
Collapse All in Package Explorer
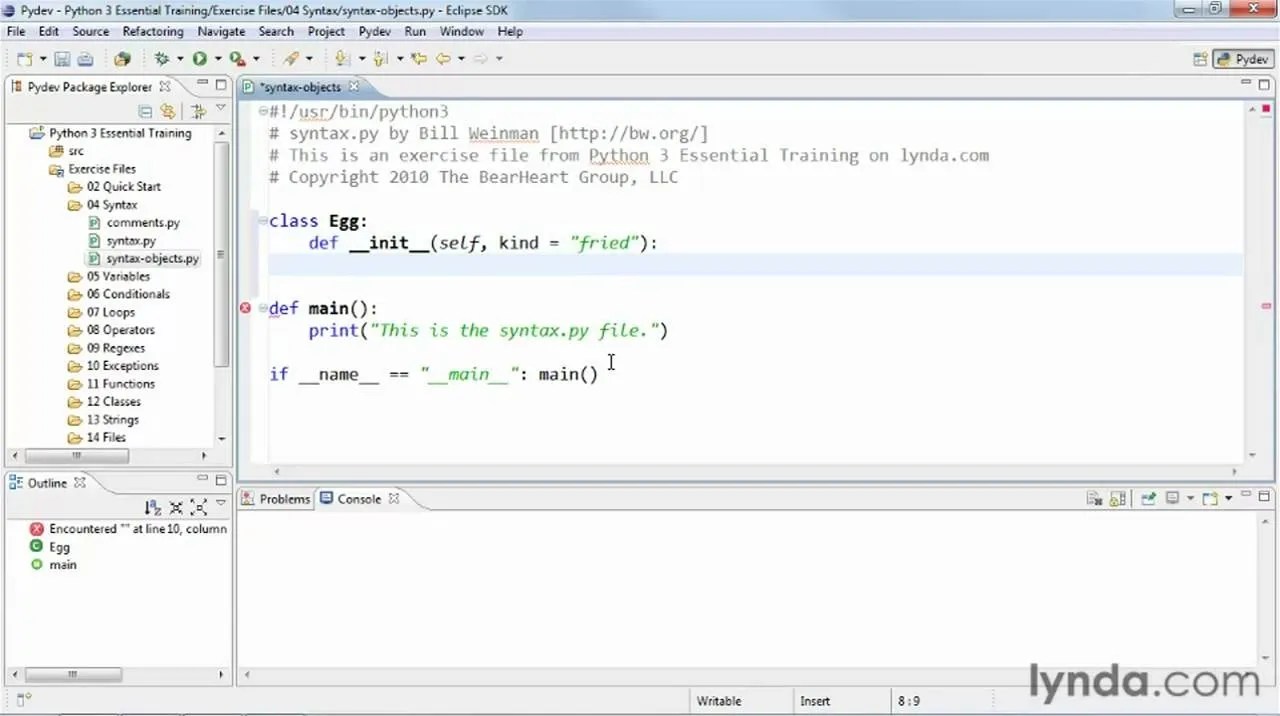pyautogui.click(x=145, y=111)
